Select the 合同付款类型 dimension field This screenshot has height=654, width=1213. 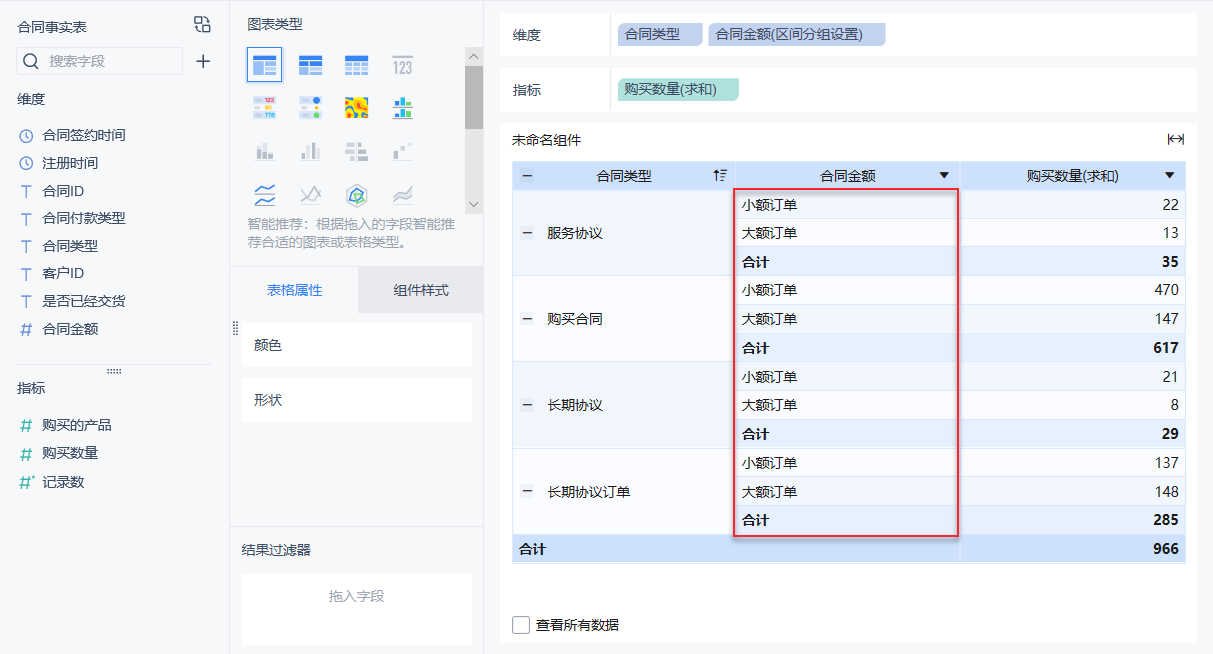pos(84,218)
